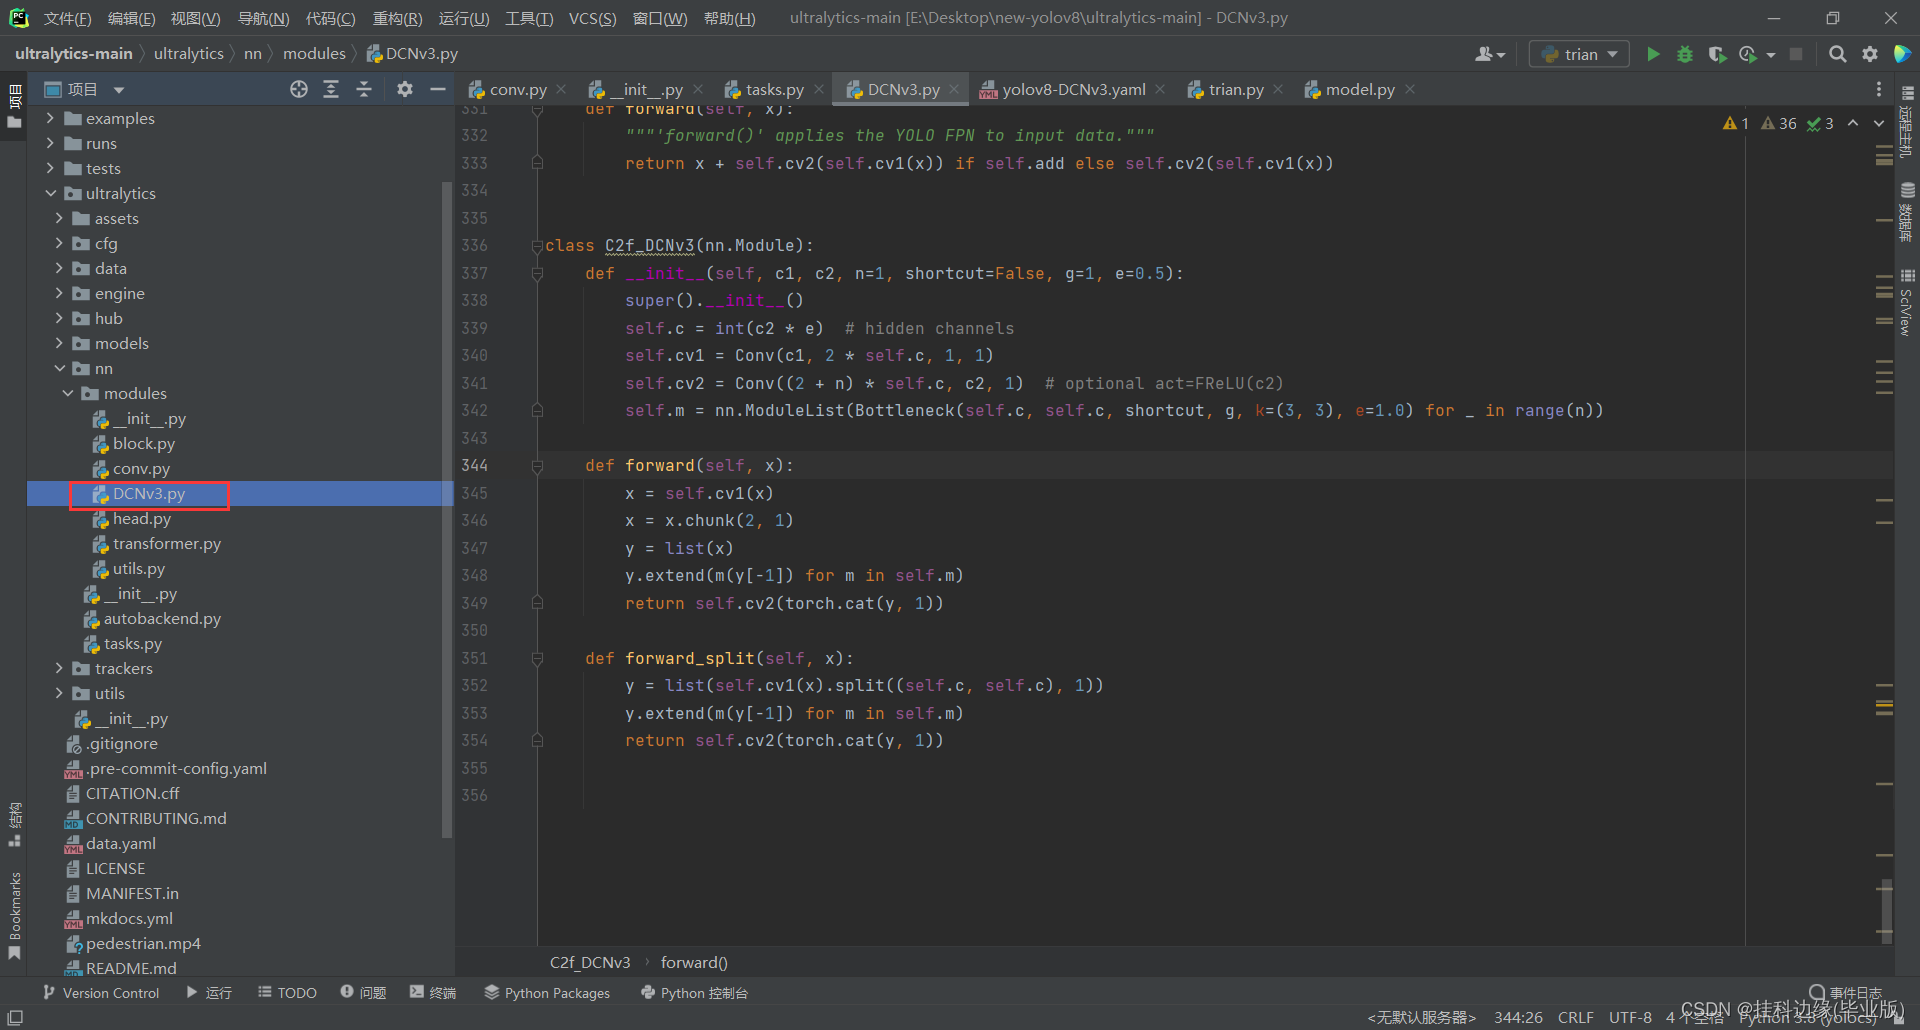Click the UTF-8 encoding status entry
Screen dimensions: 1920x1030
pos(1630,1017)
